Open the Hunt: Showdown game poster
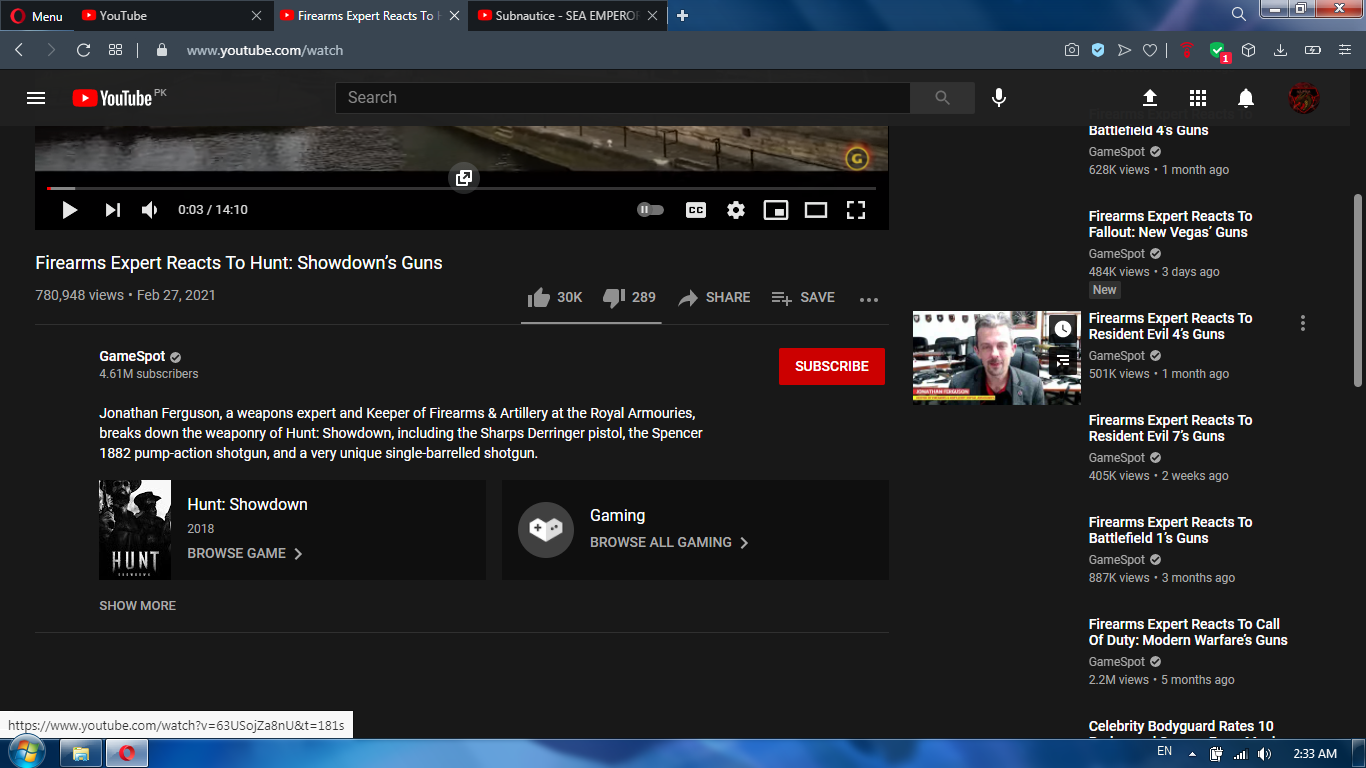 (x=135, y=530)
